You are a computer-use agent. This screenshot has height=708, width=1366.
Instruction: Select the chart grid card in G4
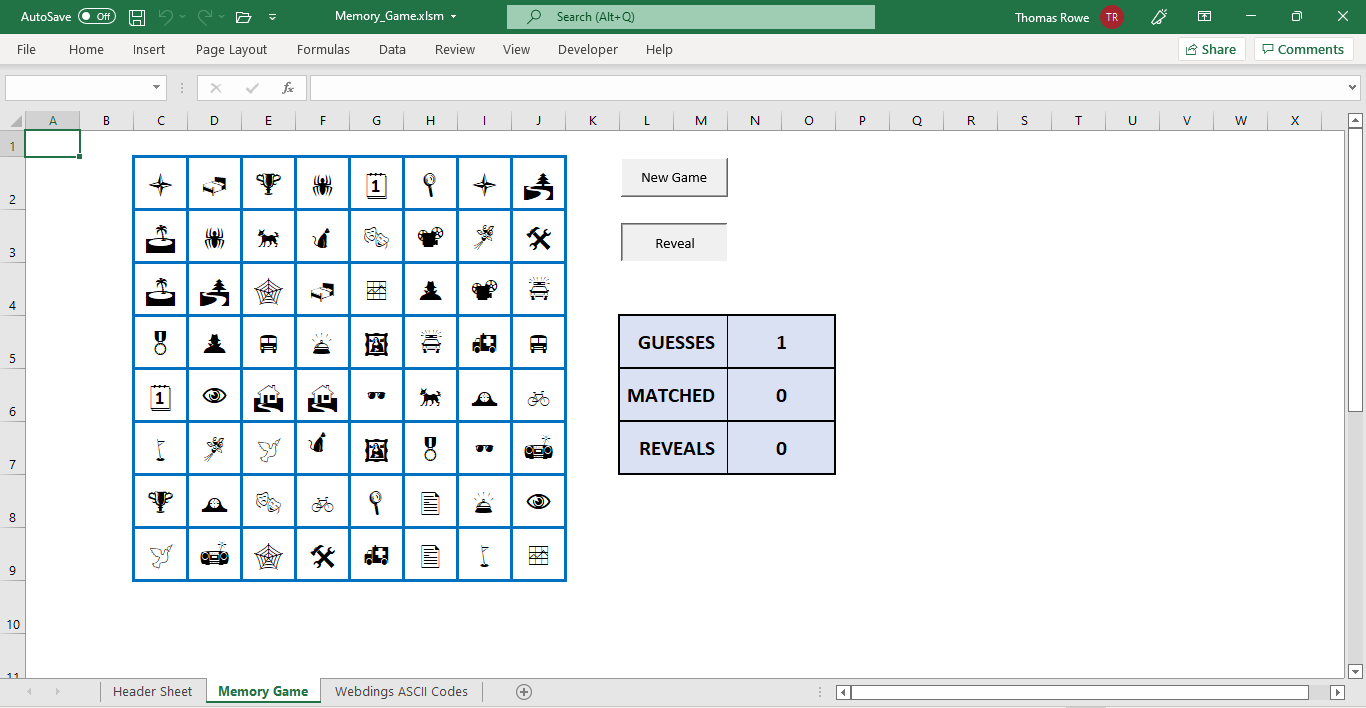(377, 290)
